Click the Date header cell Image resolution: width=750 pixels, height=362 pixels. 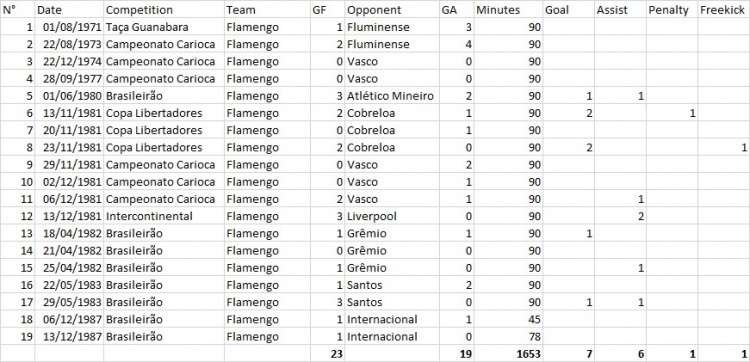tap(69, 10)
